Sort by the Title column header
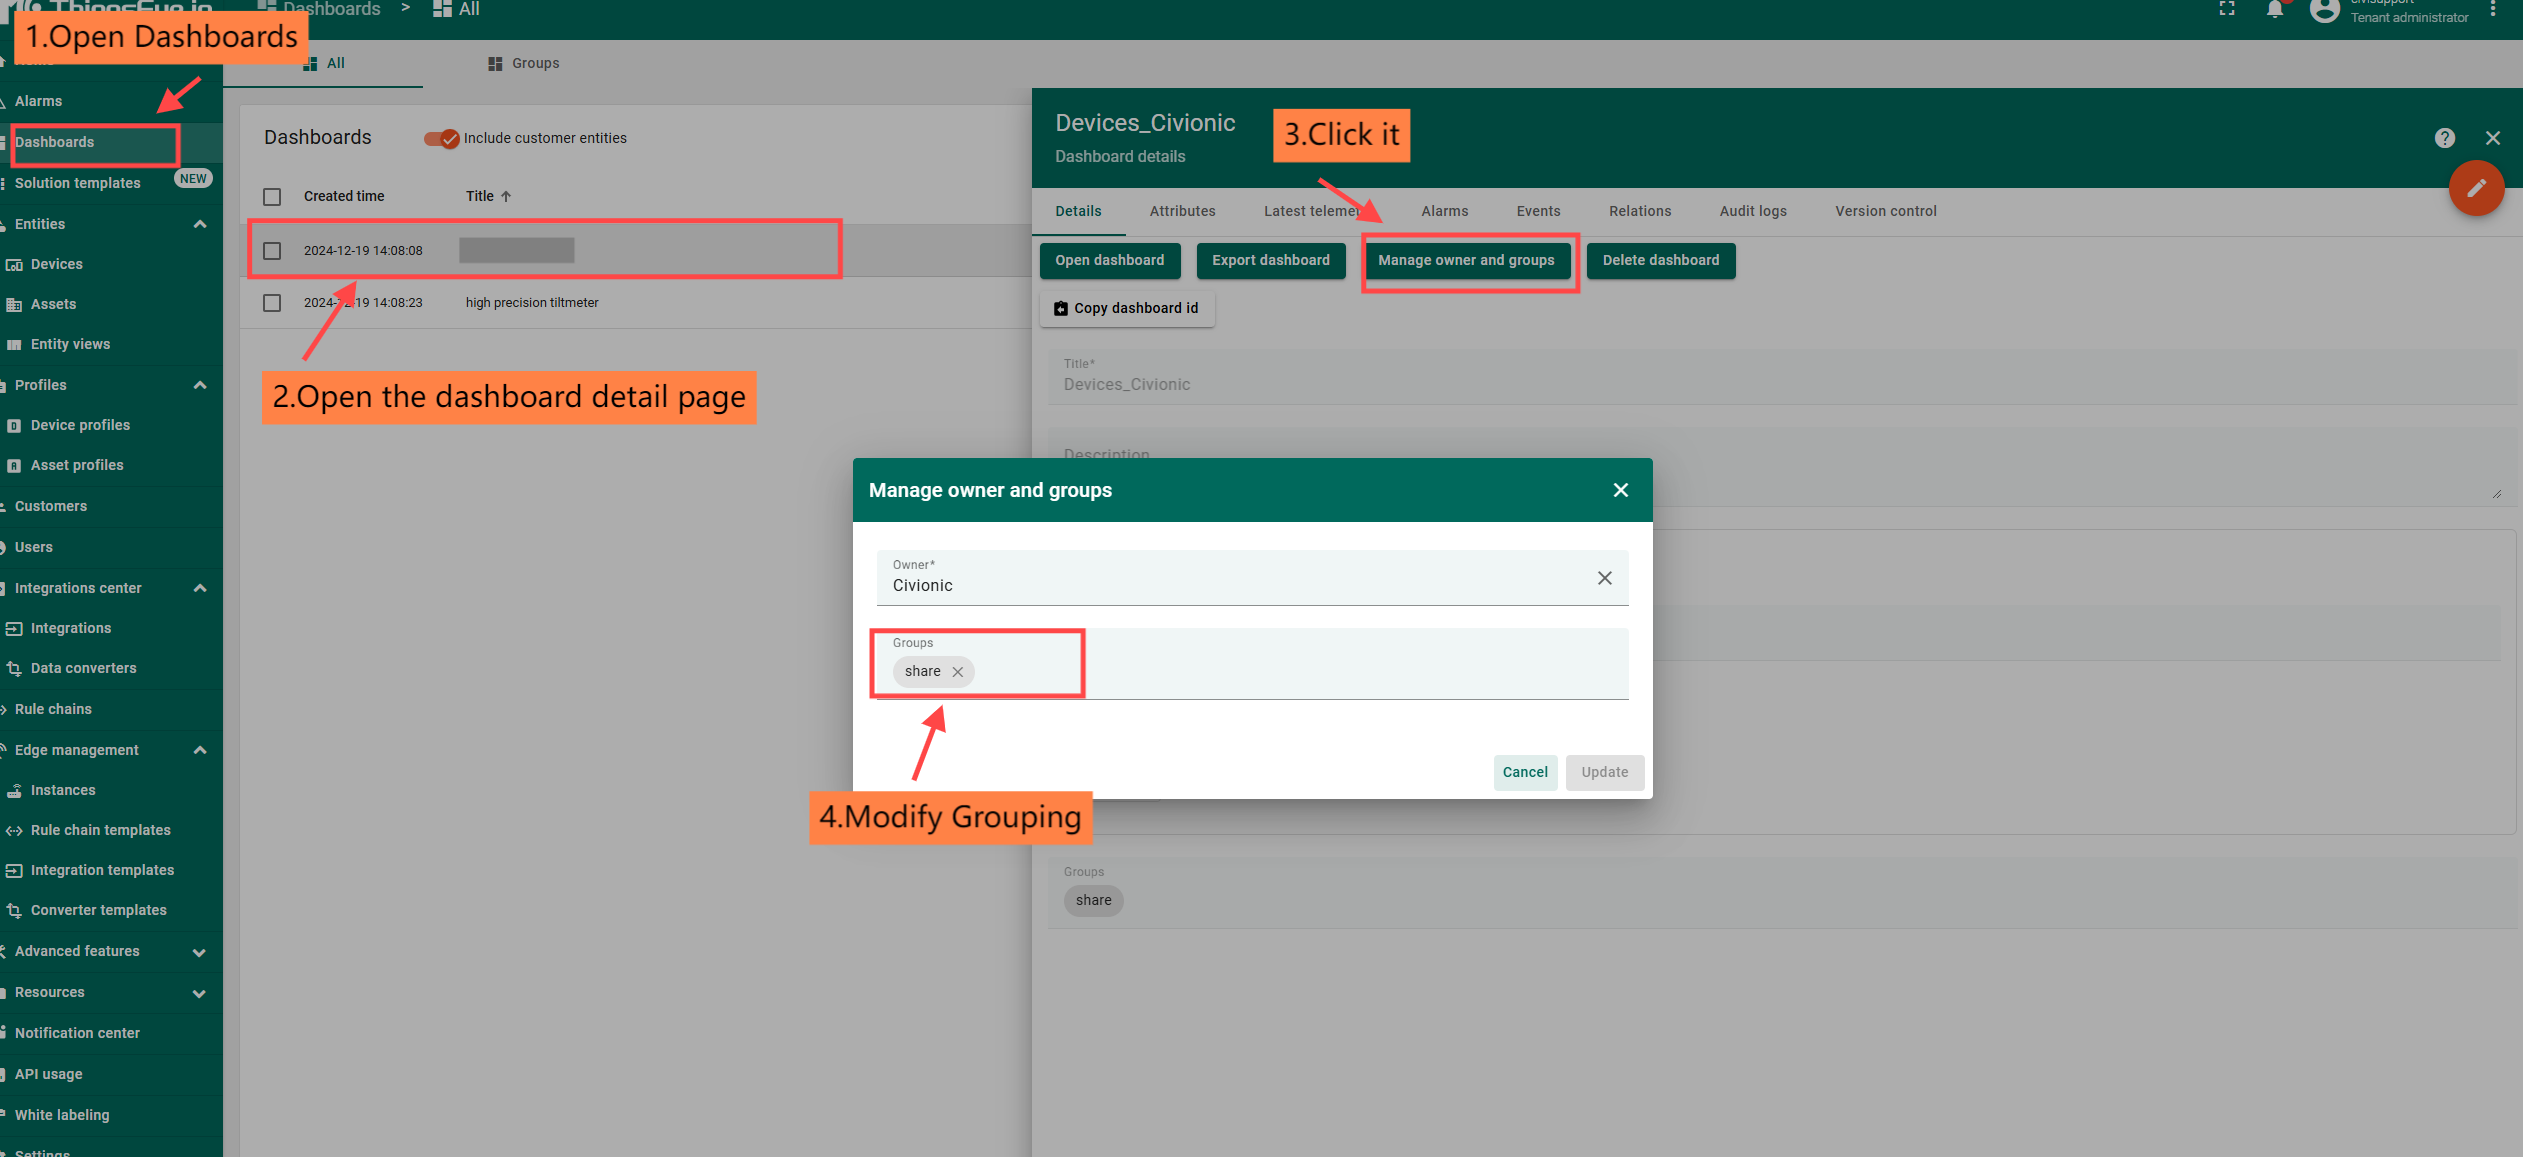Screen dimensions: 2523x1157 pos(480,196)
